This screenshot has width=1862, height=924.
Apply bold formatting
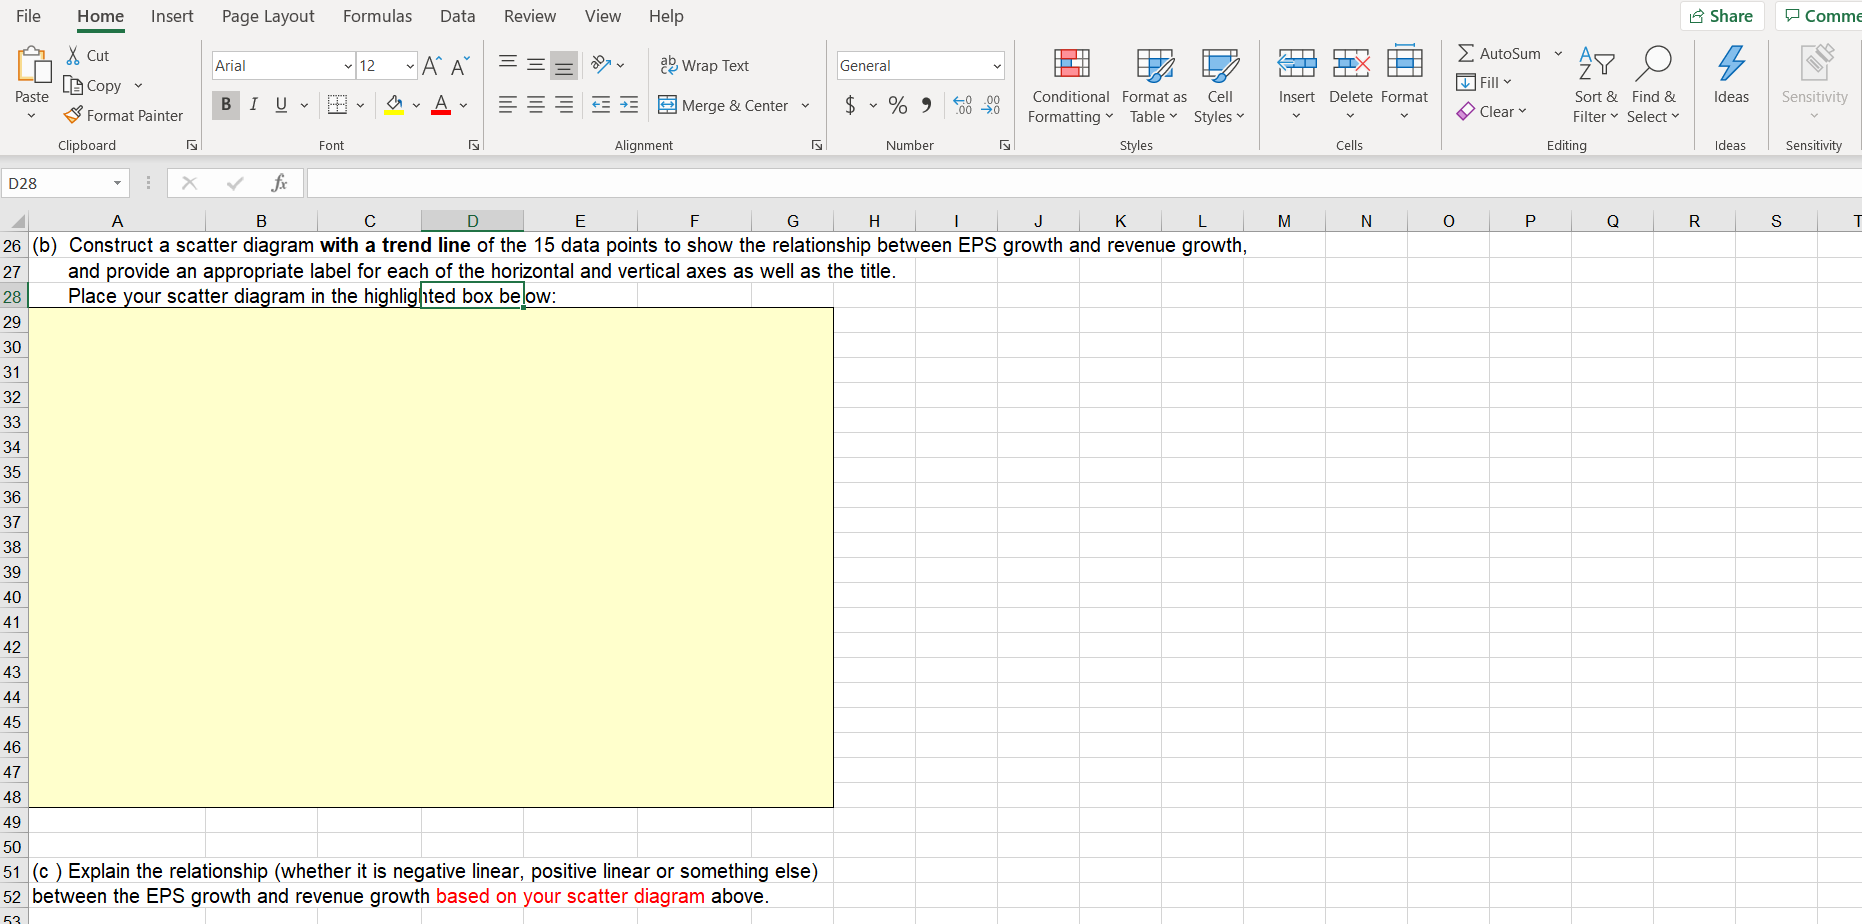[225, 104]
